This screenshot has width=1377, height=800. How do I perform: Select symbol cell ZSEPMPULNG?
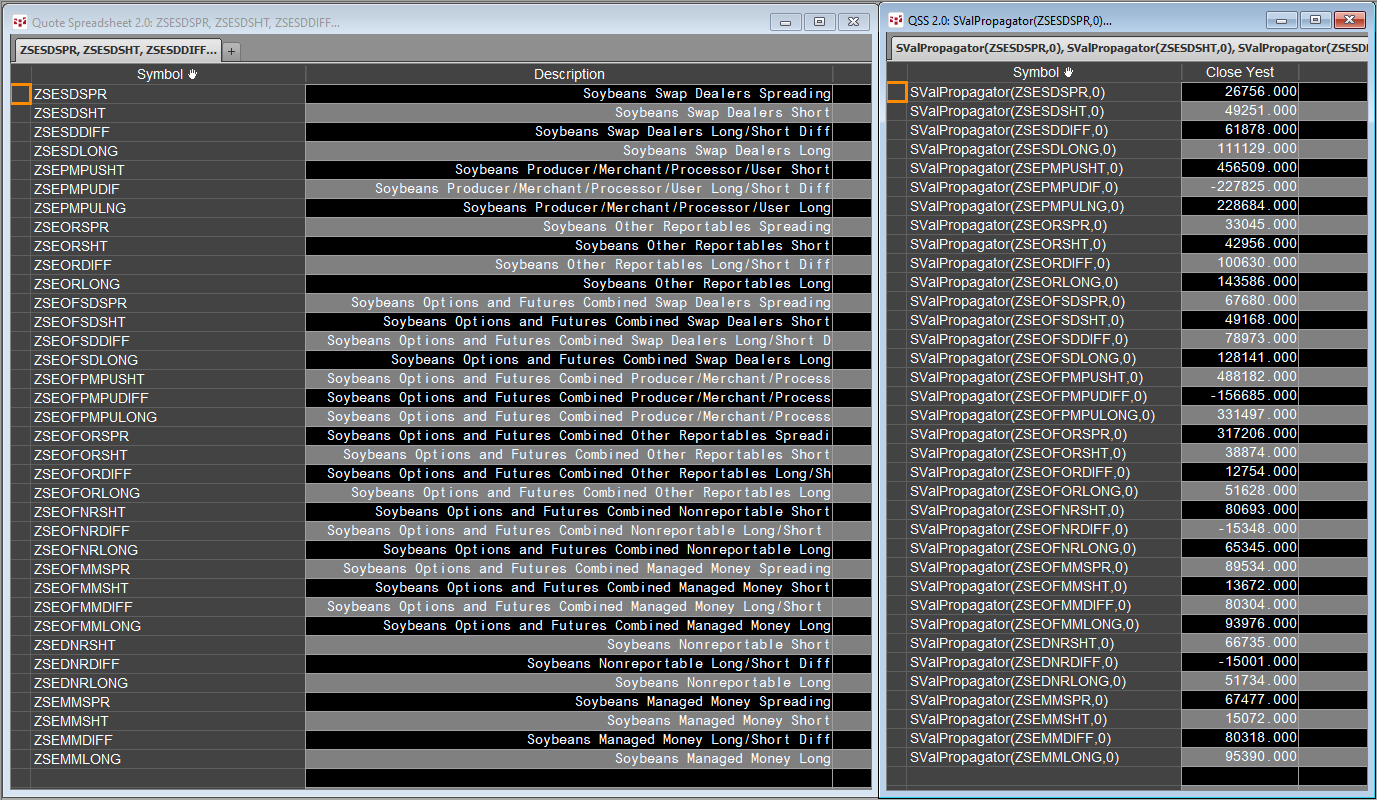(x=168, y=208)
